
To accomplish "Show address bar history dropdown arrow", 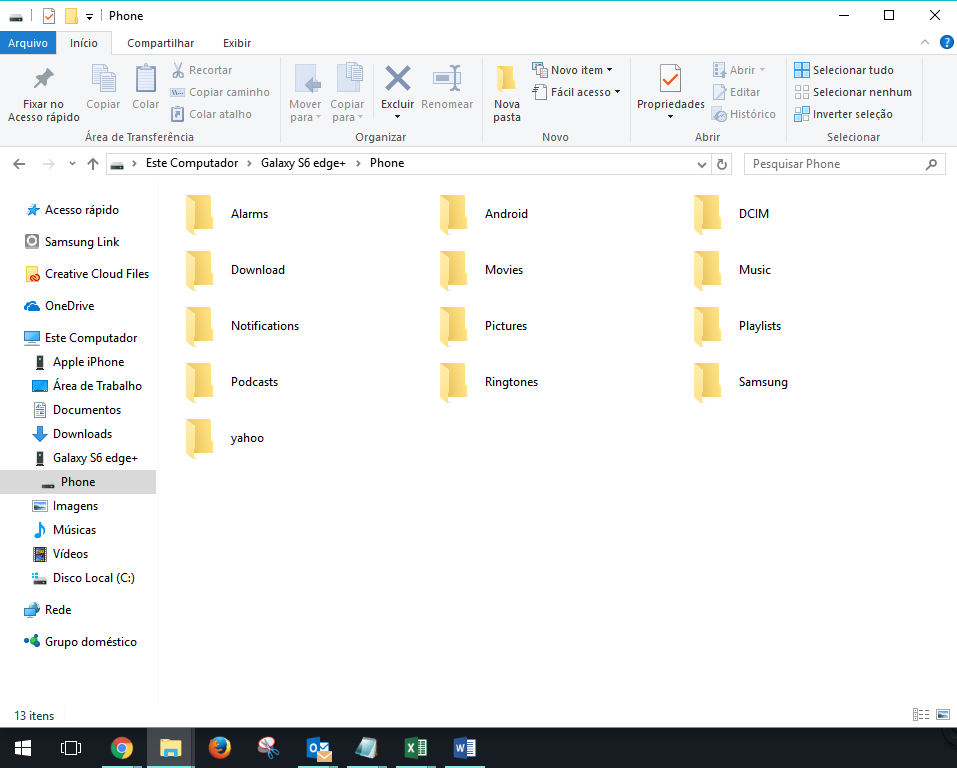I will [x=702, y=164].
